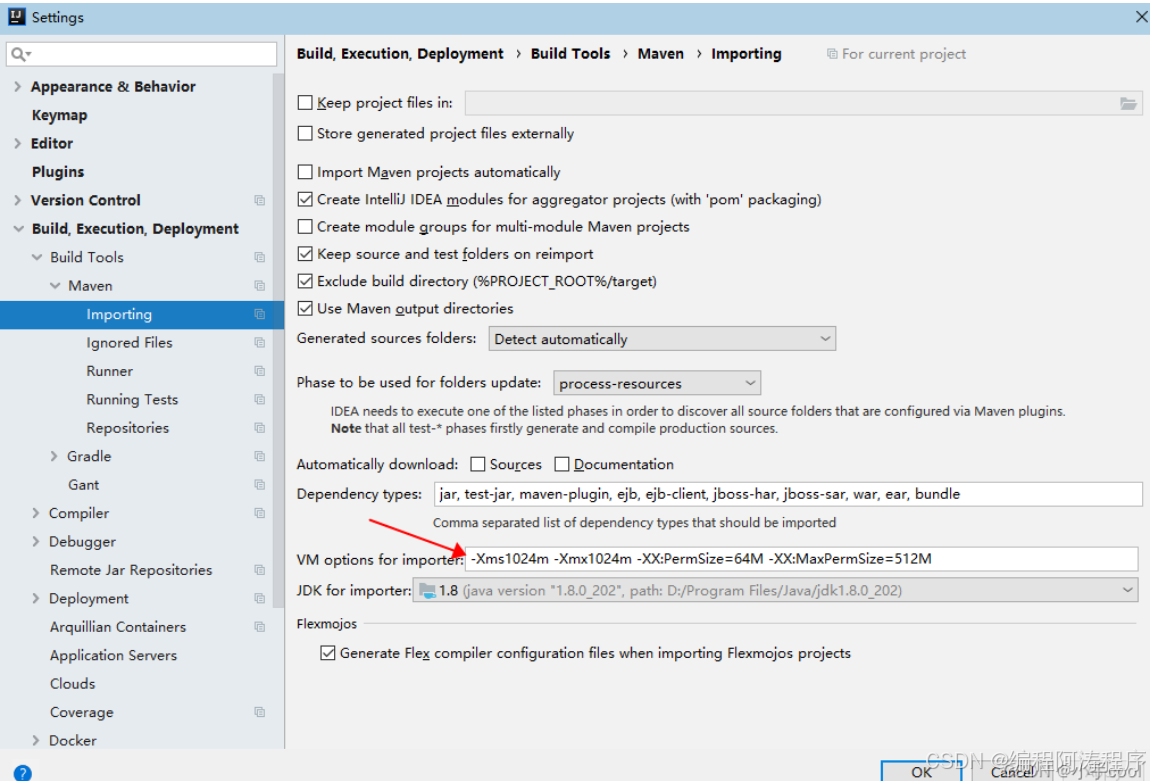
Task: Click the project-level icon beside Maven
Action: coord(260,285)
